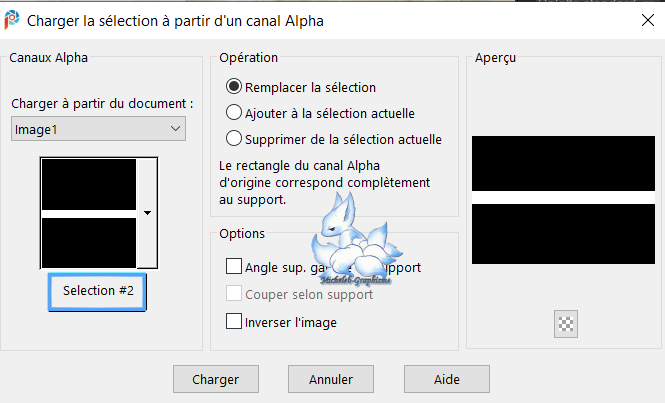Click the alpha channel thumbnail preview
665x403 pixels.
point(89,213)
